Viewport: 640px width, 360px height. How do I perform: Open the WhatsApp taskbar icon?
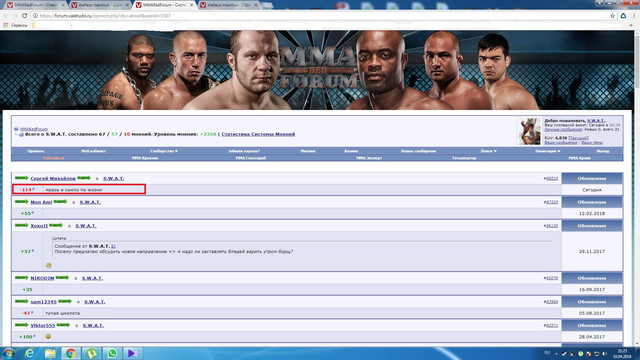coord(112,353)
